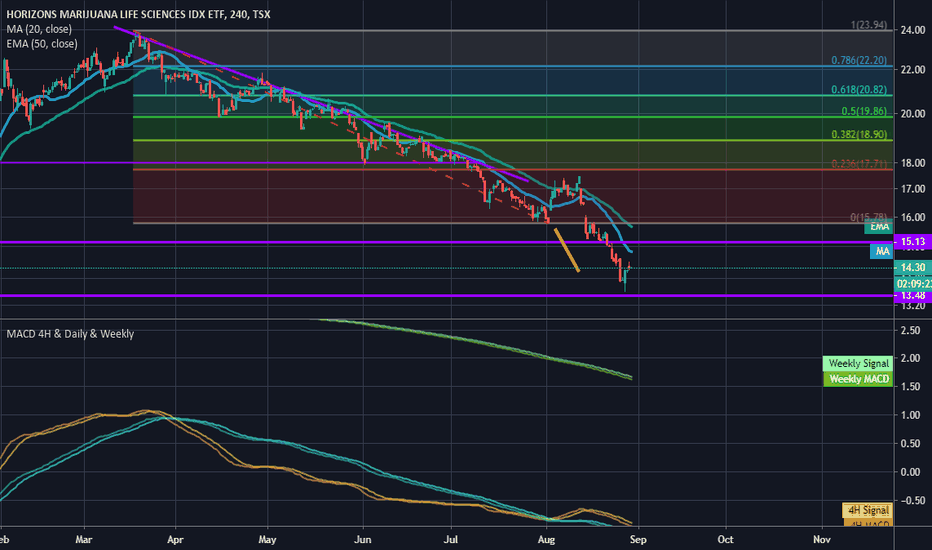The height and width of the screenshot is (550, 932).
Task: Select the 0.618(20.82) Fibonacci label
Action: click(x=859, y=90)
